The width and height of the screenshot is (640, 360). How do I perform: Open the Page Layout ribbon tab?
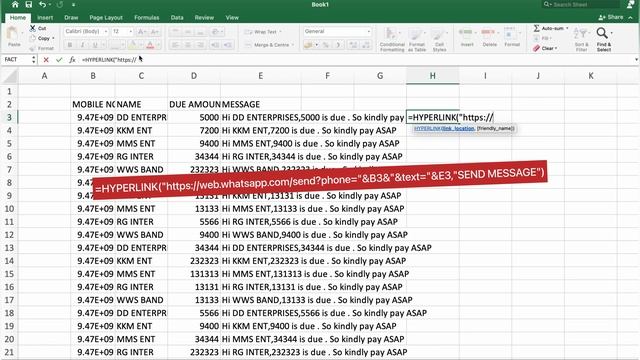106,18
